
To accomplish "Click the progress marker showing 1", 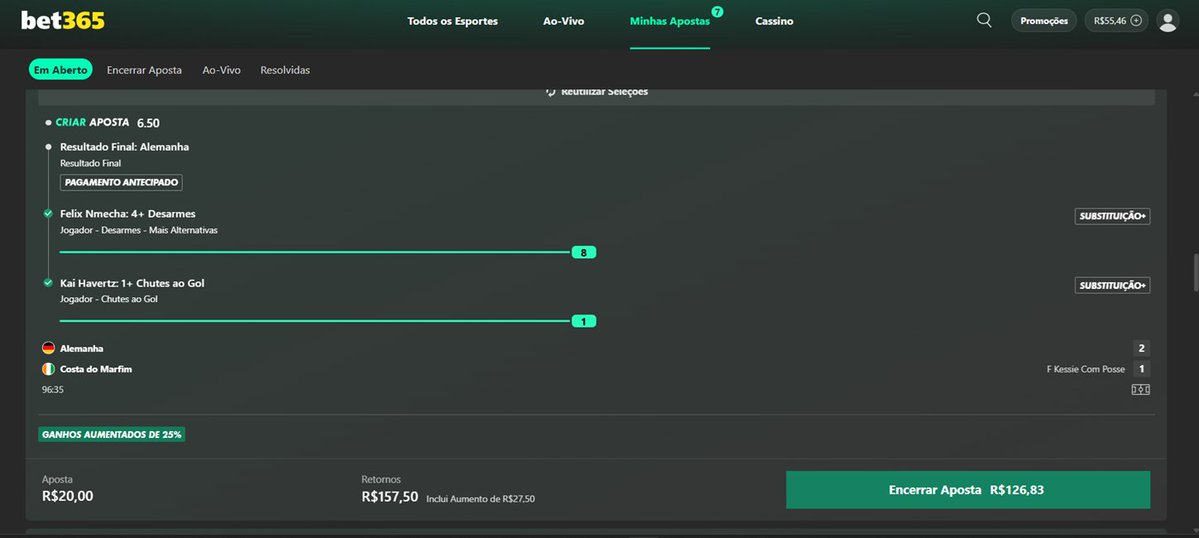I will 583,322.
